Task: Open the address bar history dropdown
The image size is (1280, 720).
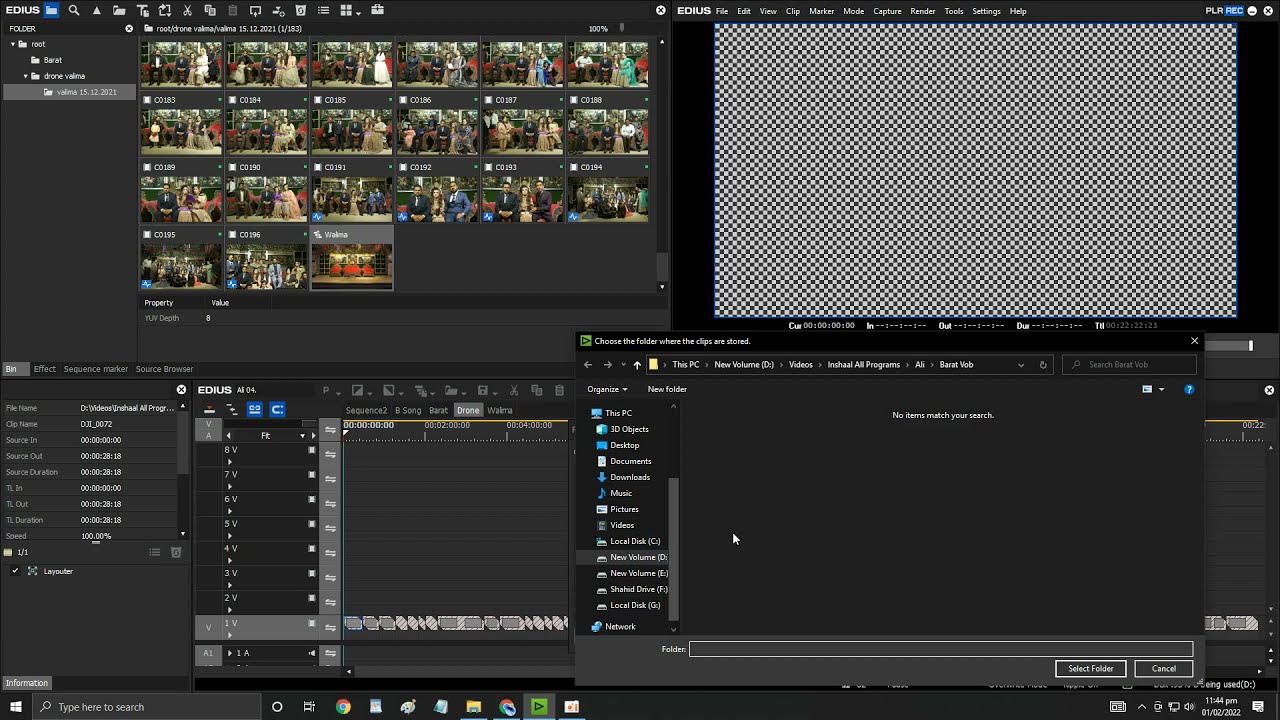Action: click(x=1021, y=364)
